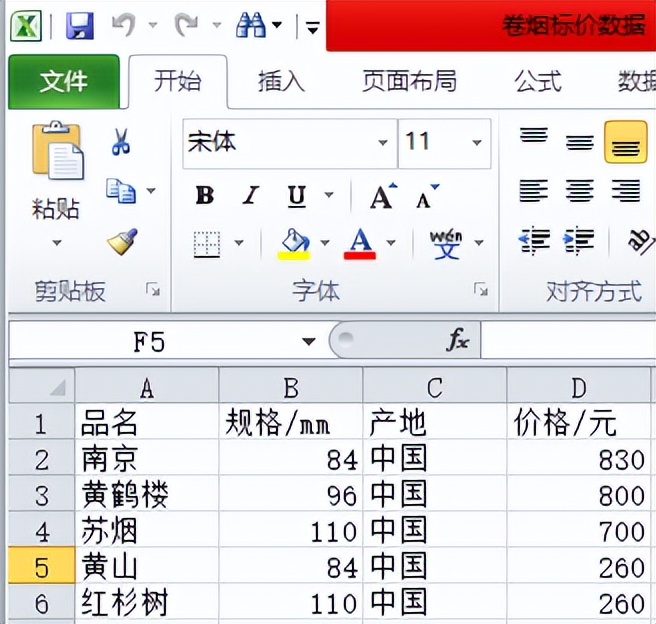656x624 pixels.
Task: Increase indent icon
Action: (x=579, y=240)
